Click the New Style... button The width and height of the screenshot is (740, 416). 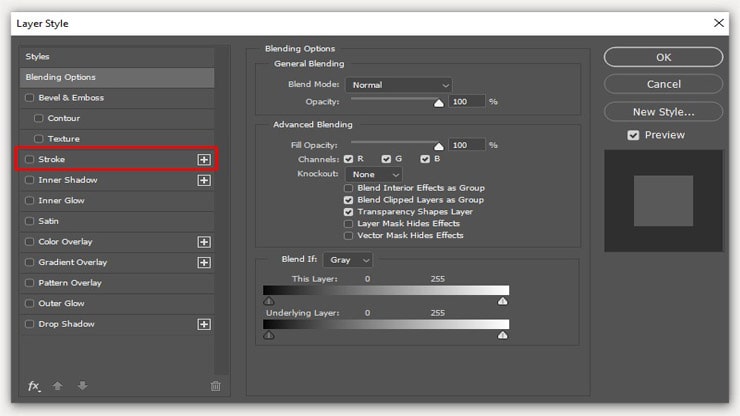663,112
